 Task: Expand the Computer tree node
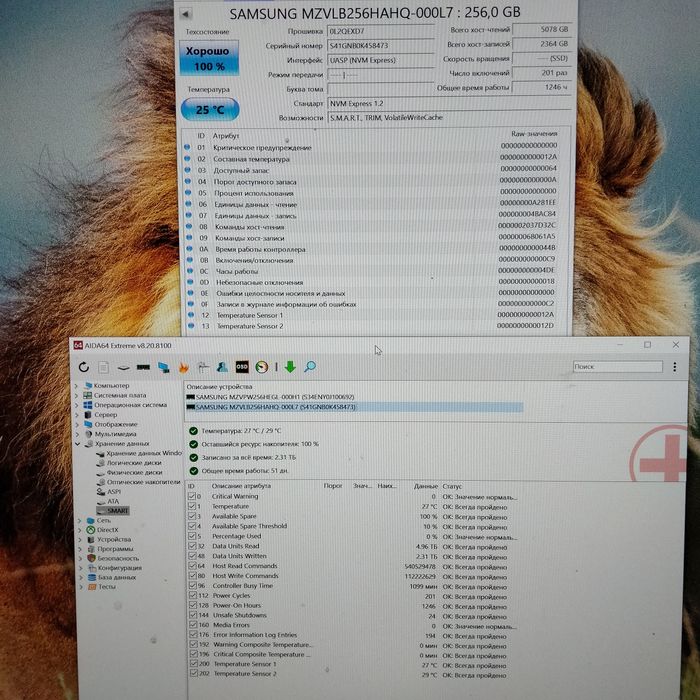point(77,386)
